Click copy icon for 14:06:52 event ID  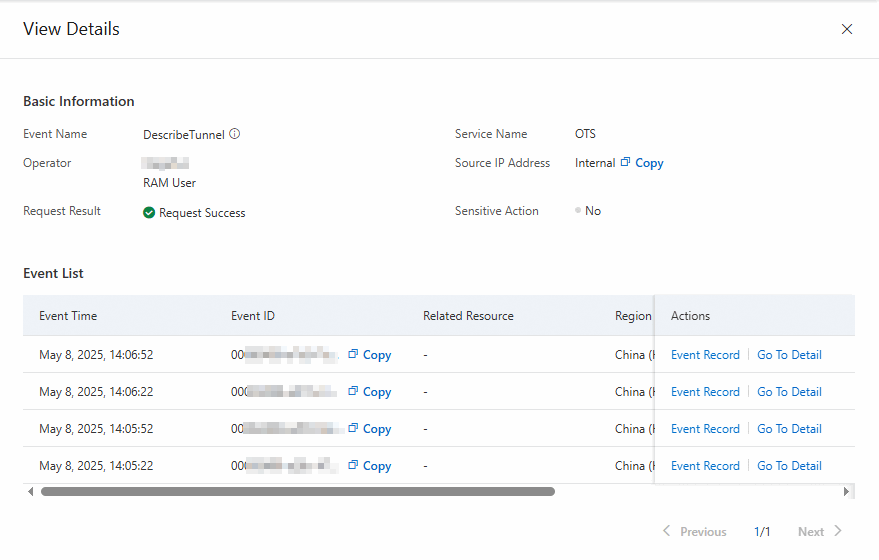(x=353, y=354)
